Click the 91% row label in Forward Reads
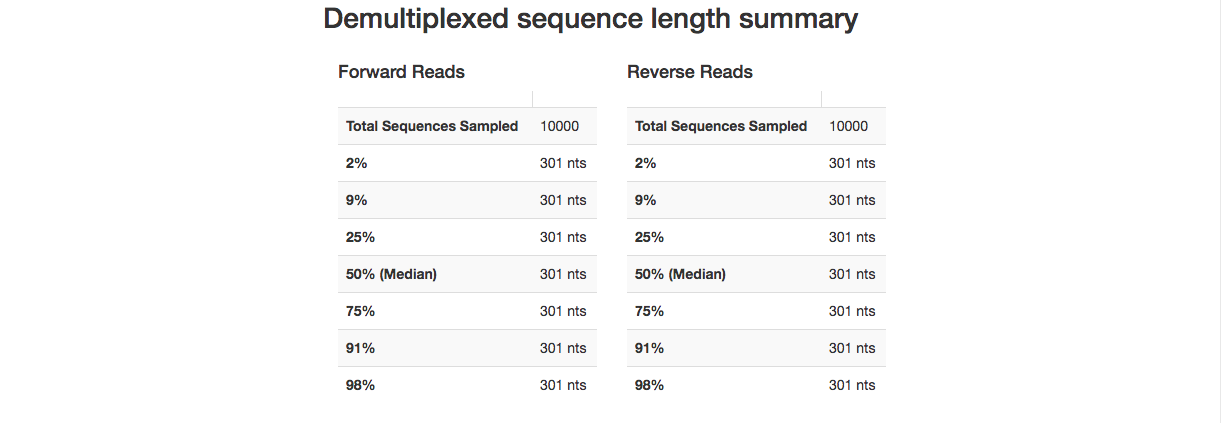Screen dimensions: 1221x427 pyautogui.click(x=360, y=348)
